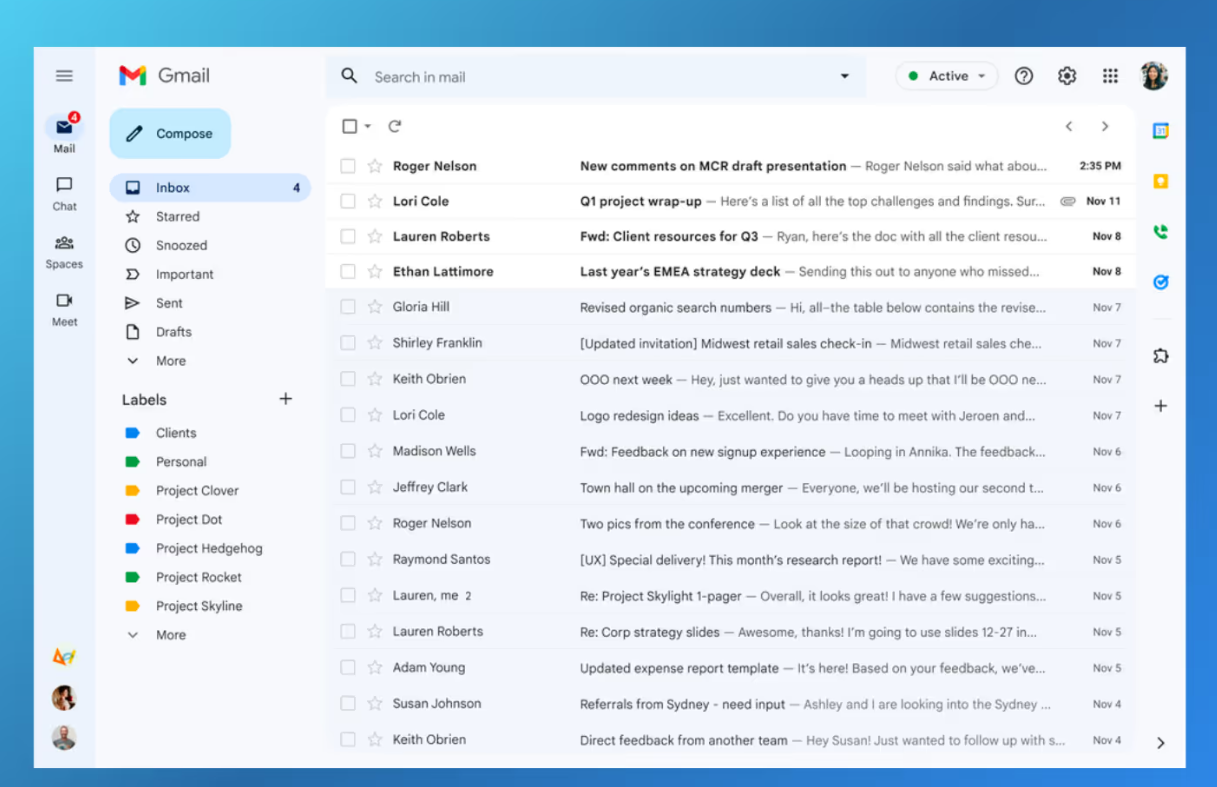The width and height of the screenshot is (1217, 787).
Task: Refresh the inbox
Action: (x=395, y=126)
